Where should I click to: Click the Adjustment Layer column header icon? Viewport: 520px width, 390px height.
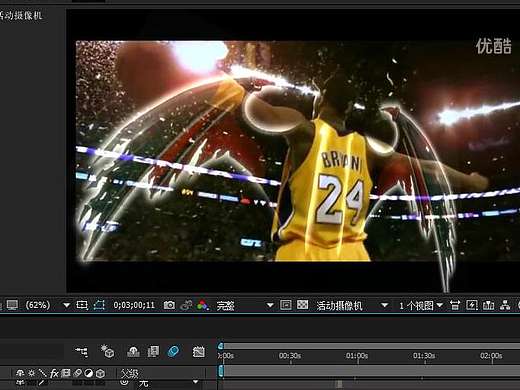88,373
